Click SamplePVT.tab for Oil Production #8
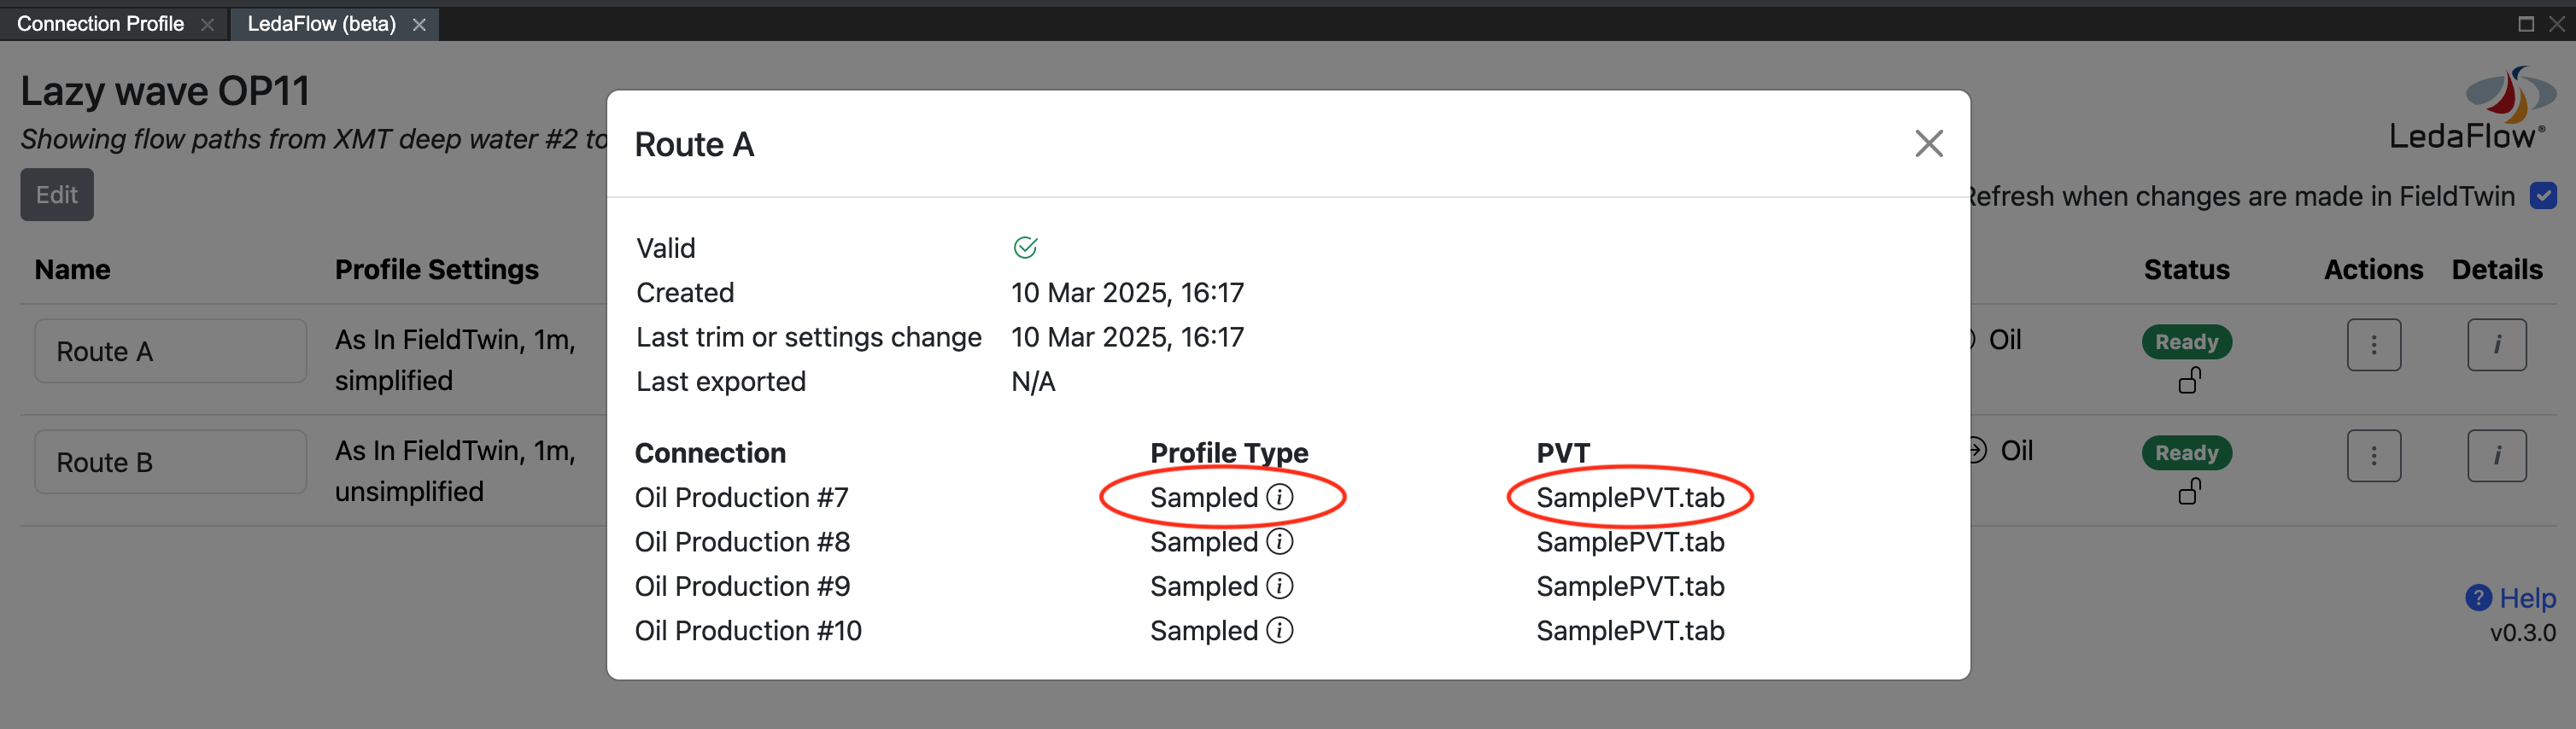This screenshot has height=729, width=2576. (1629, 541)
